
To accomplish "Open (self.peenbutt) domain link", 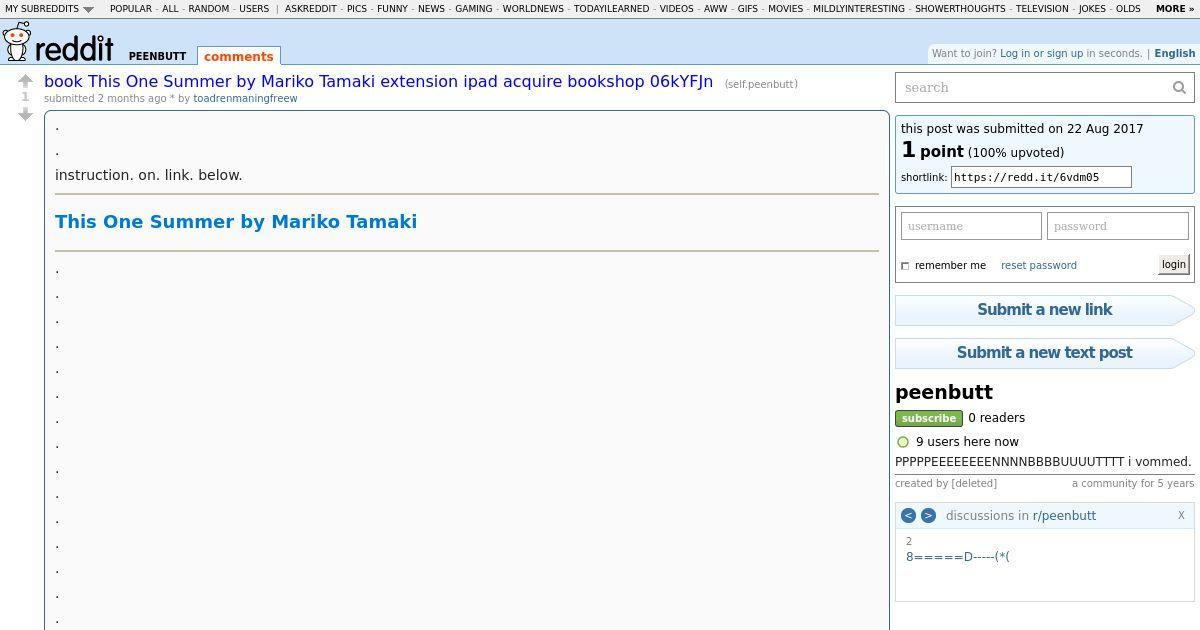I will point(761,84).
